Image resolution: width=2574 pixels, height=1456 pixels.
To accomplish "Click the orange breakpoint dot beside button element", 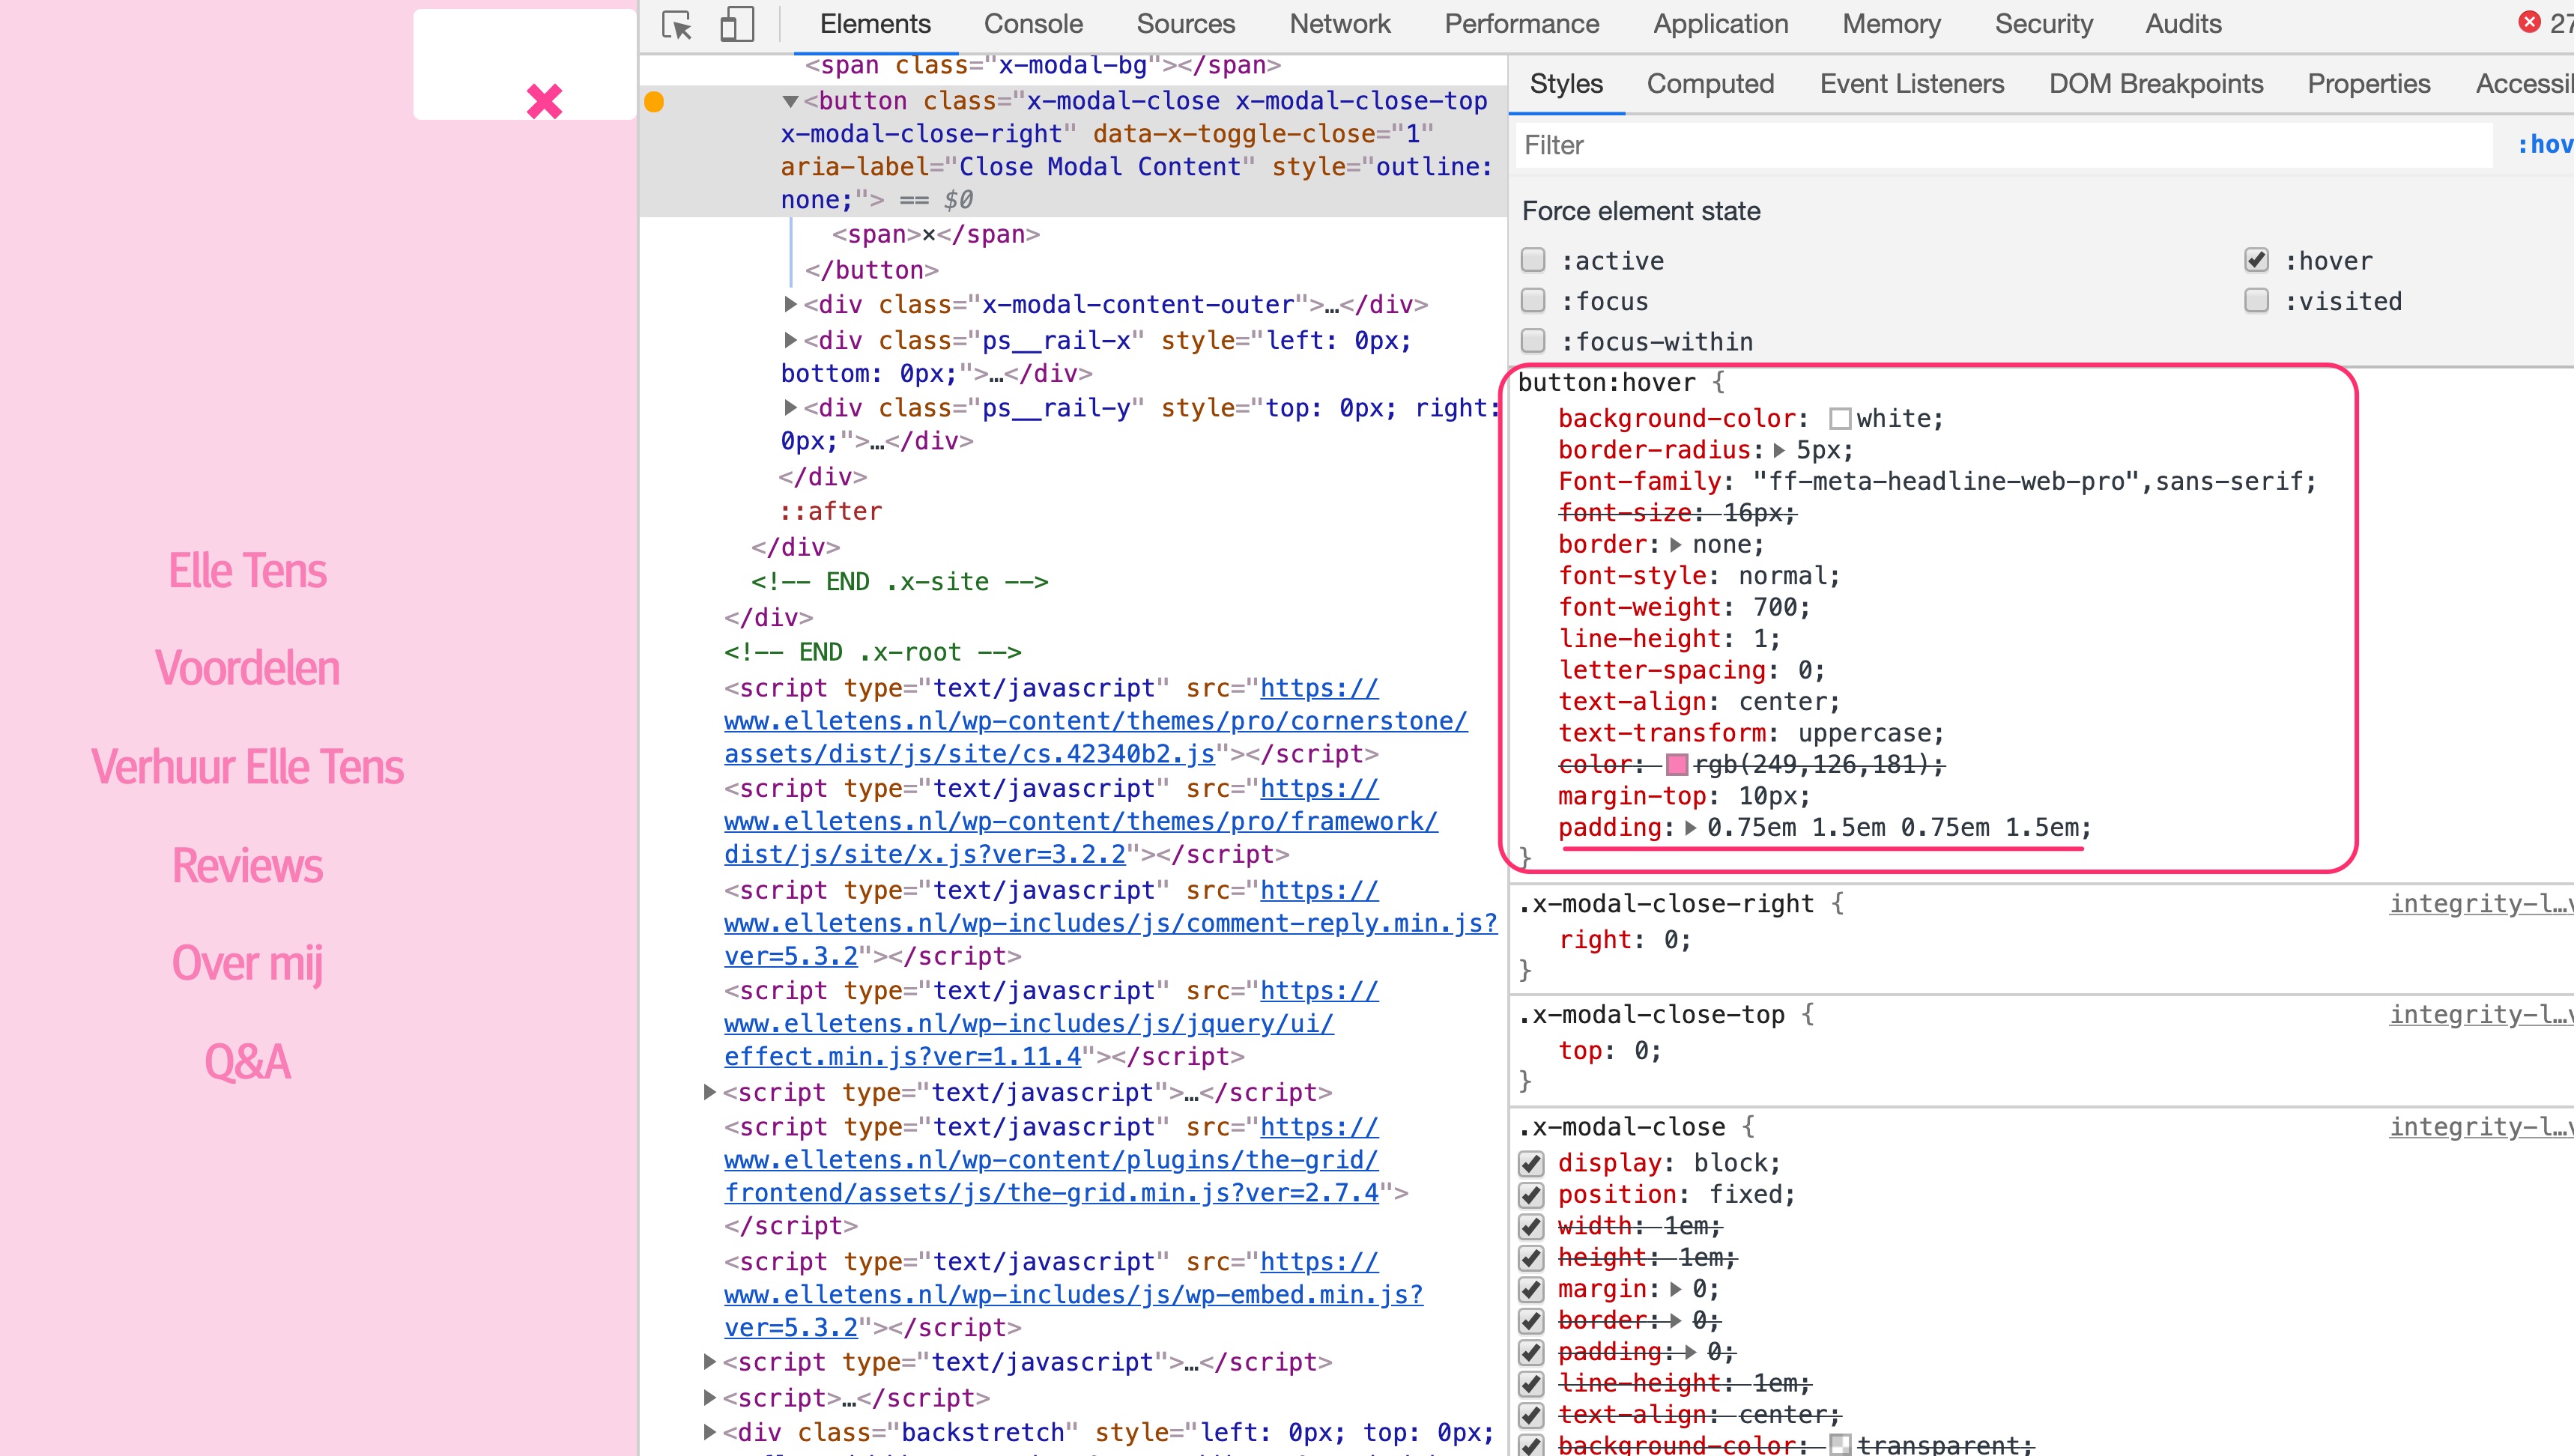I will 654,101.
